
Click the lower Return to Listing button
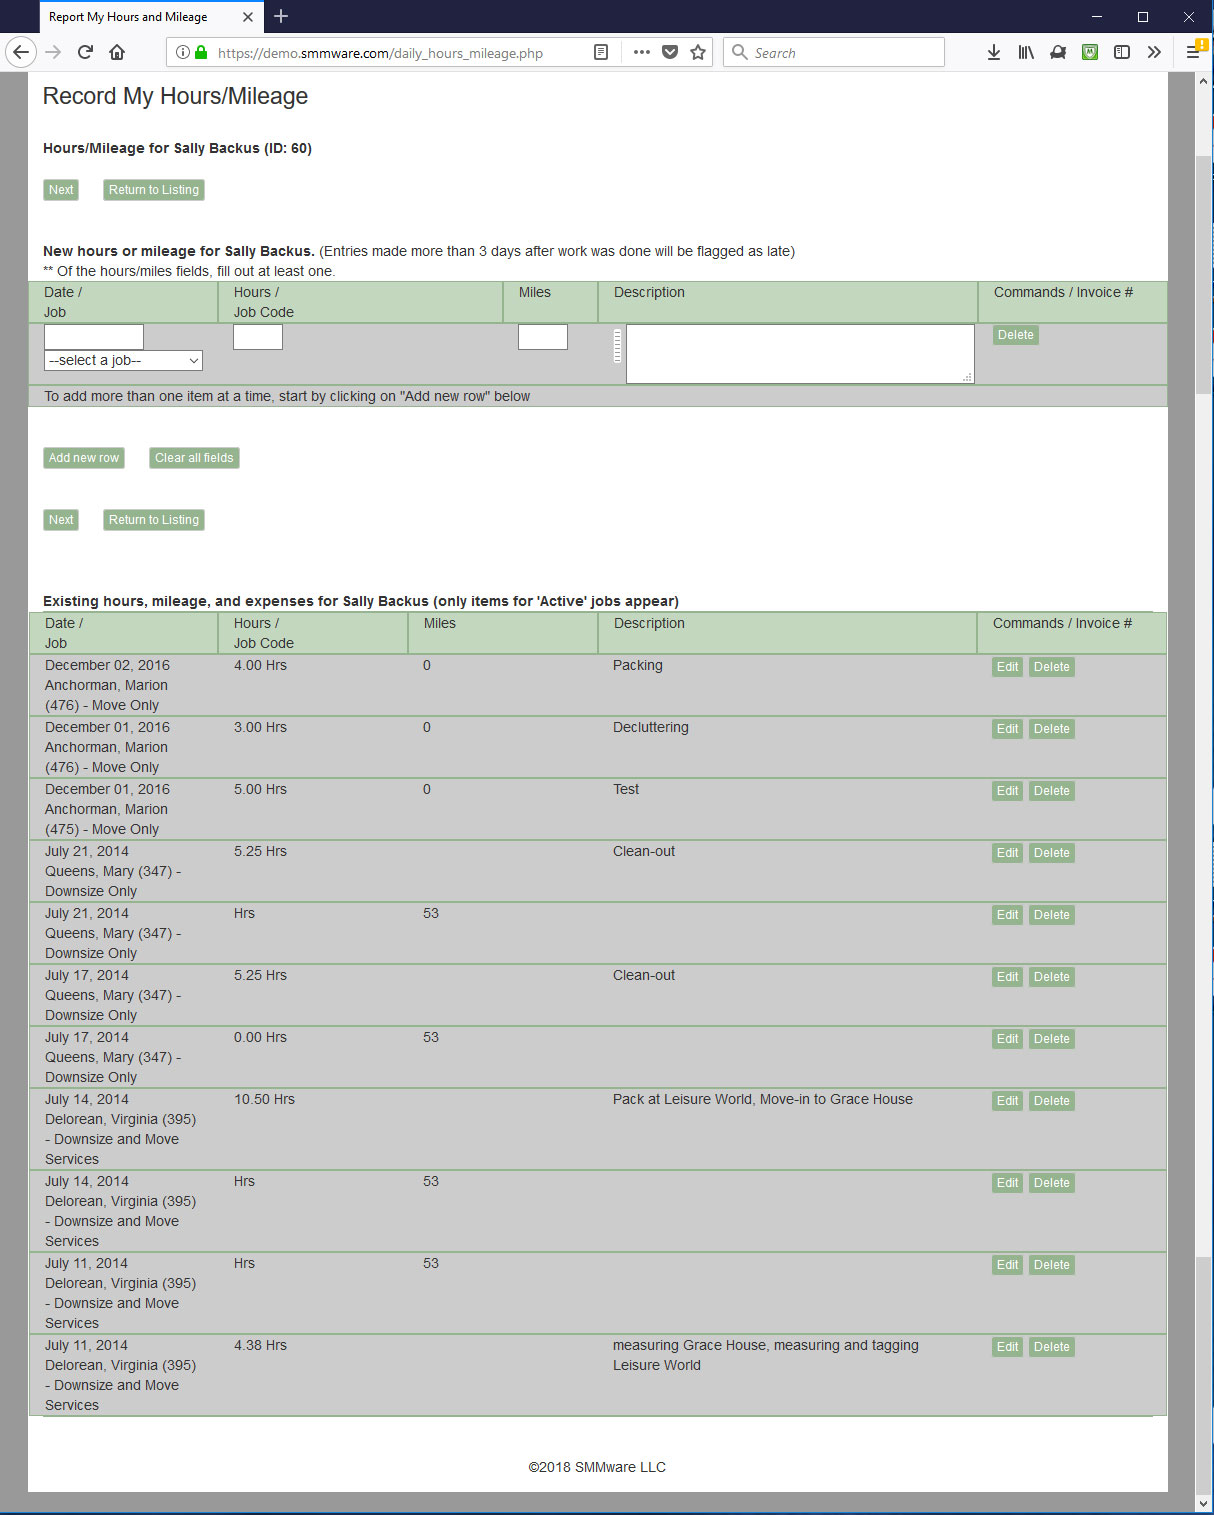tap(154, 520)
